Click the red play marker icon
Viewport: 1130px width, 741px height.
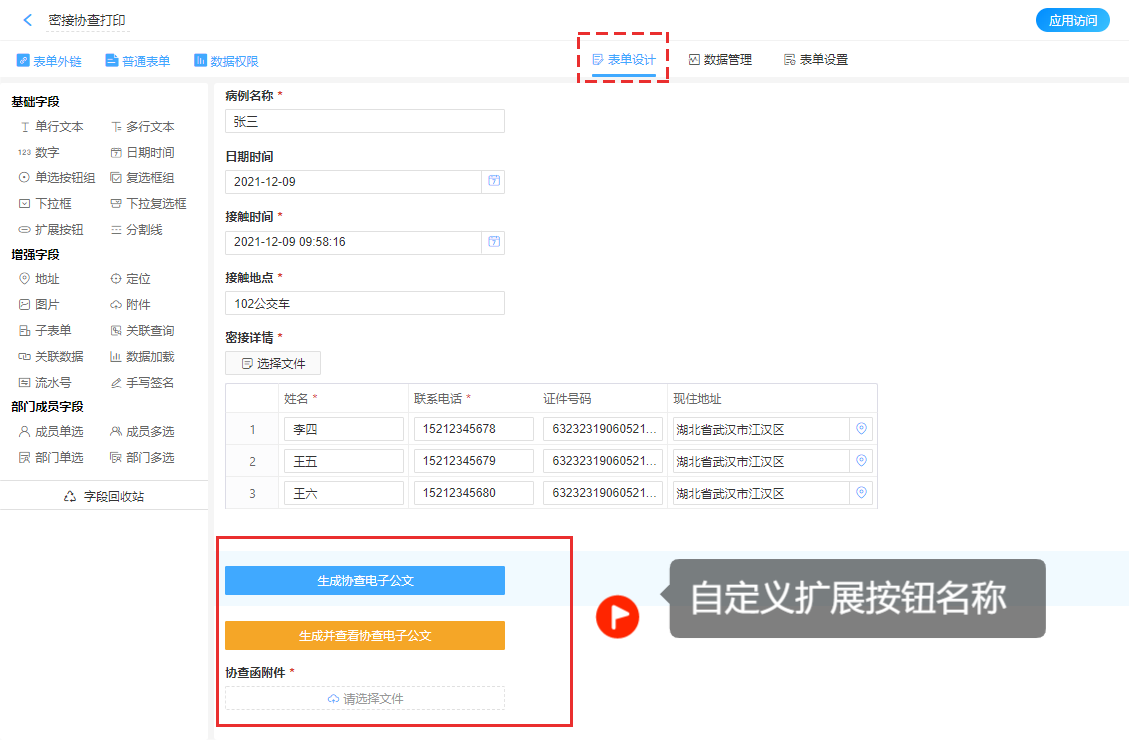[x=617, y=616]
